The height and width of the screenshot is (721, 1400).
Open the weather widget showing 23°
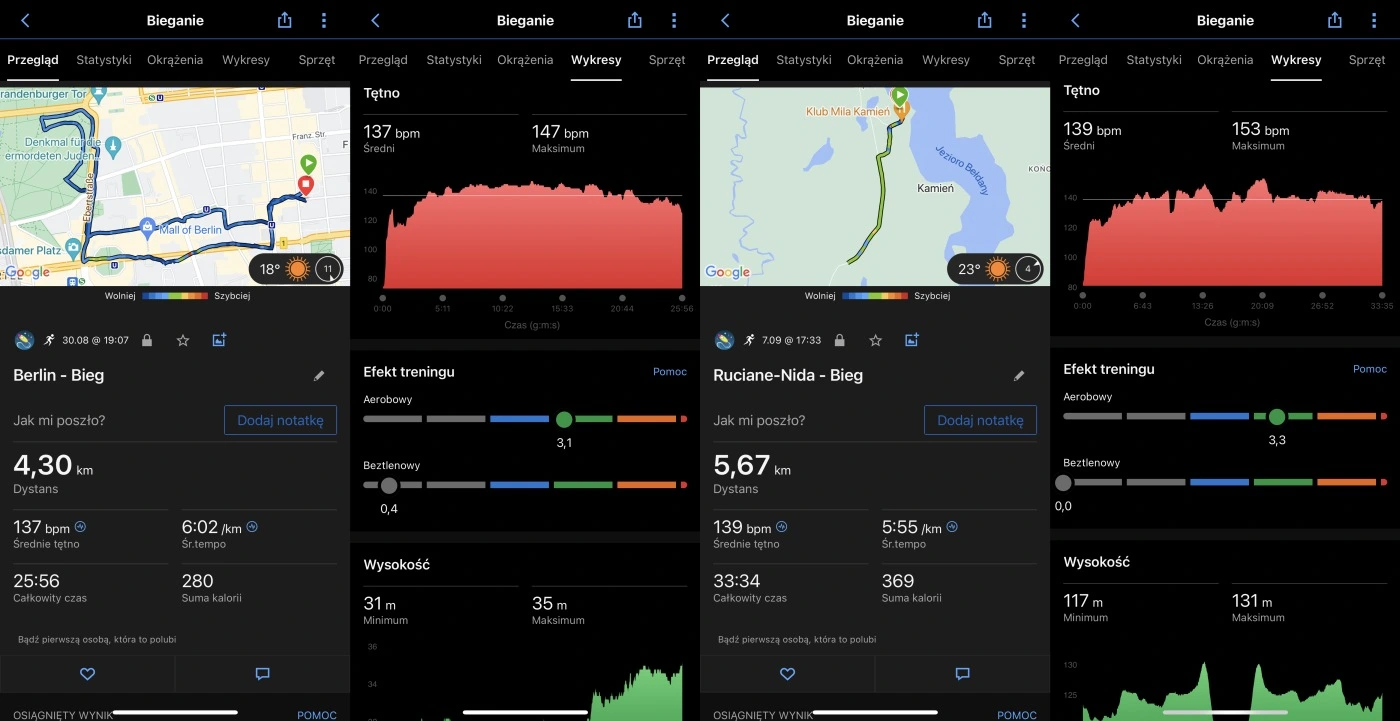point(996,268)
